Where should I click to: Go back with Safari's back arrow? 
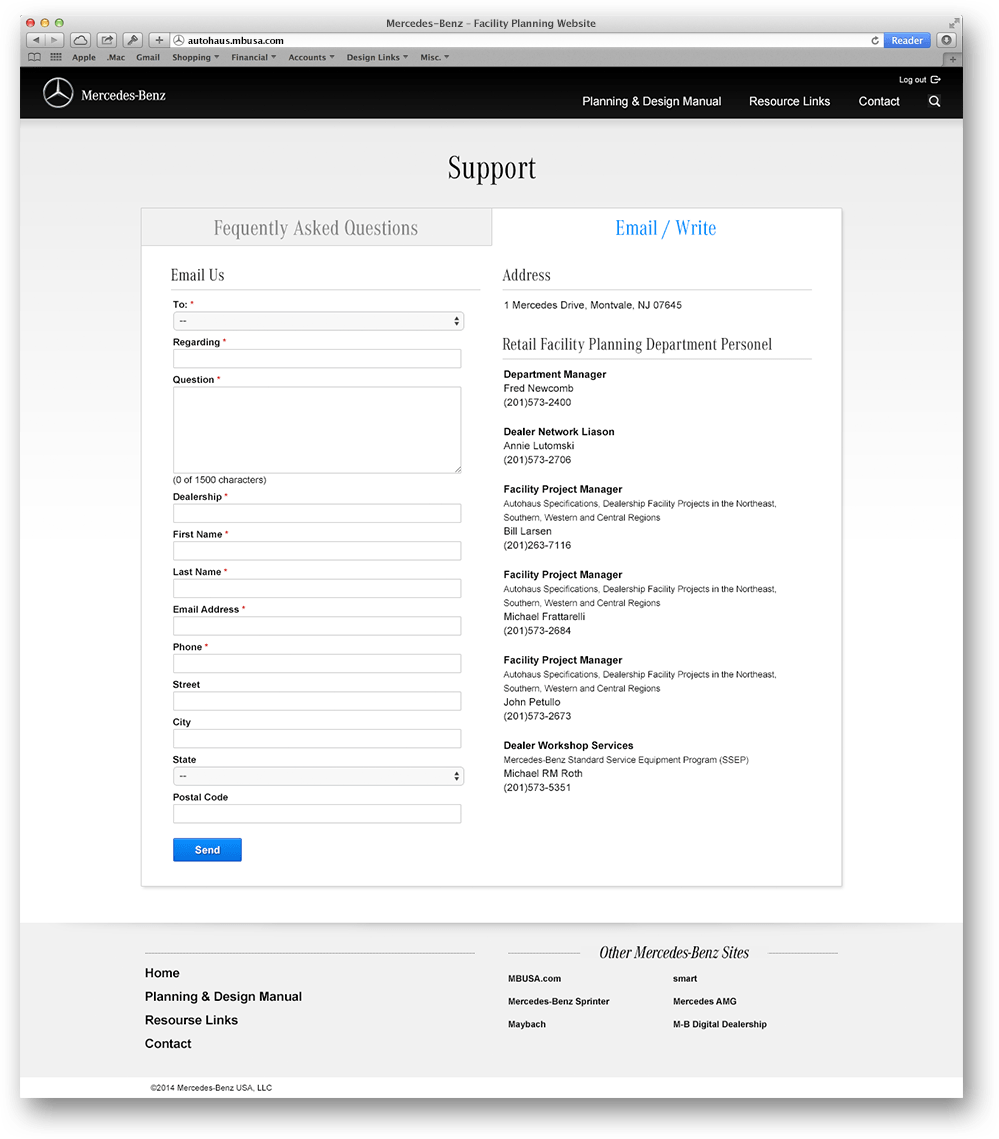pos(36,40)
